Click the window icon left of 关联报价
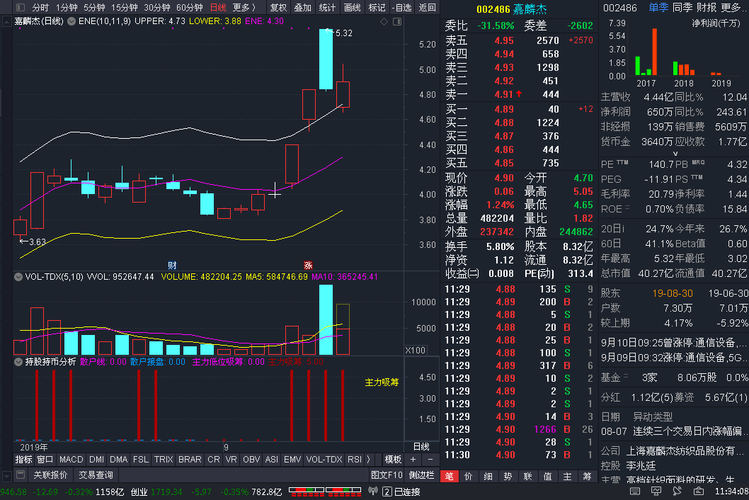The image size is (749, 500). [20, 475]
